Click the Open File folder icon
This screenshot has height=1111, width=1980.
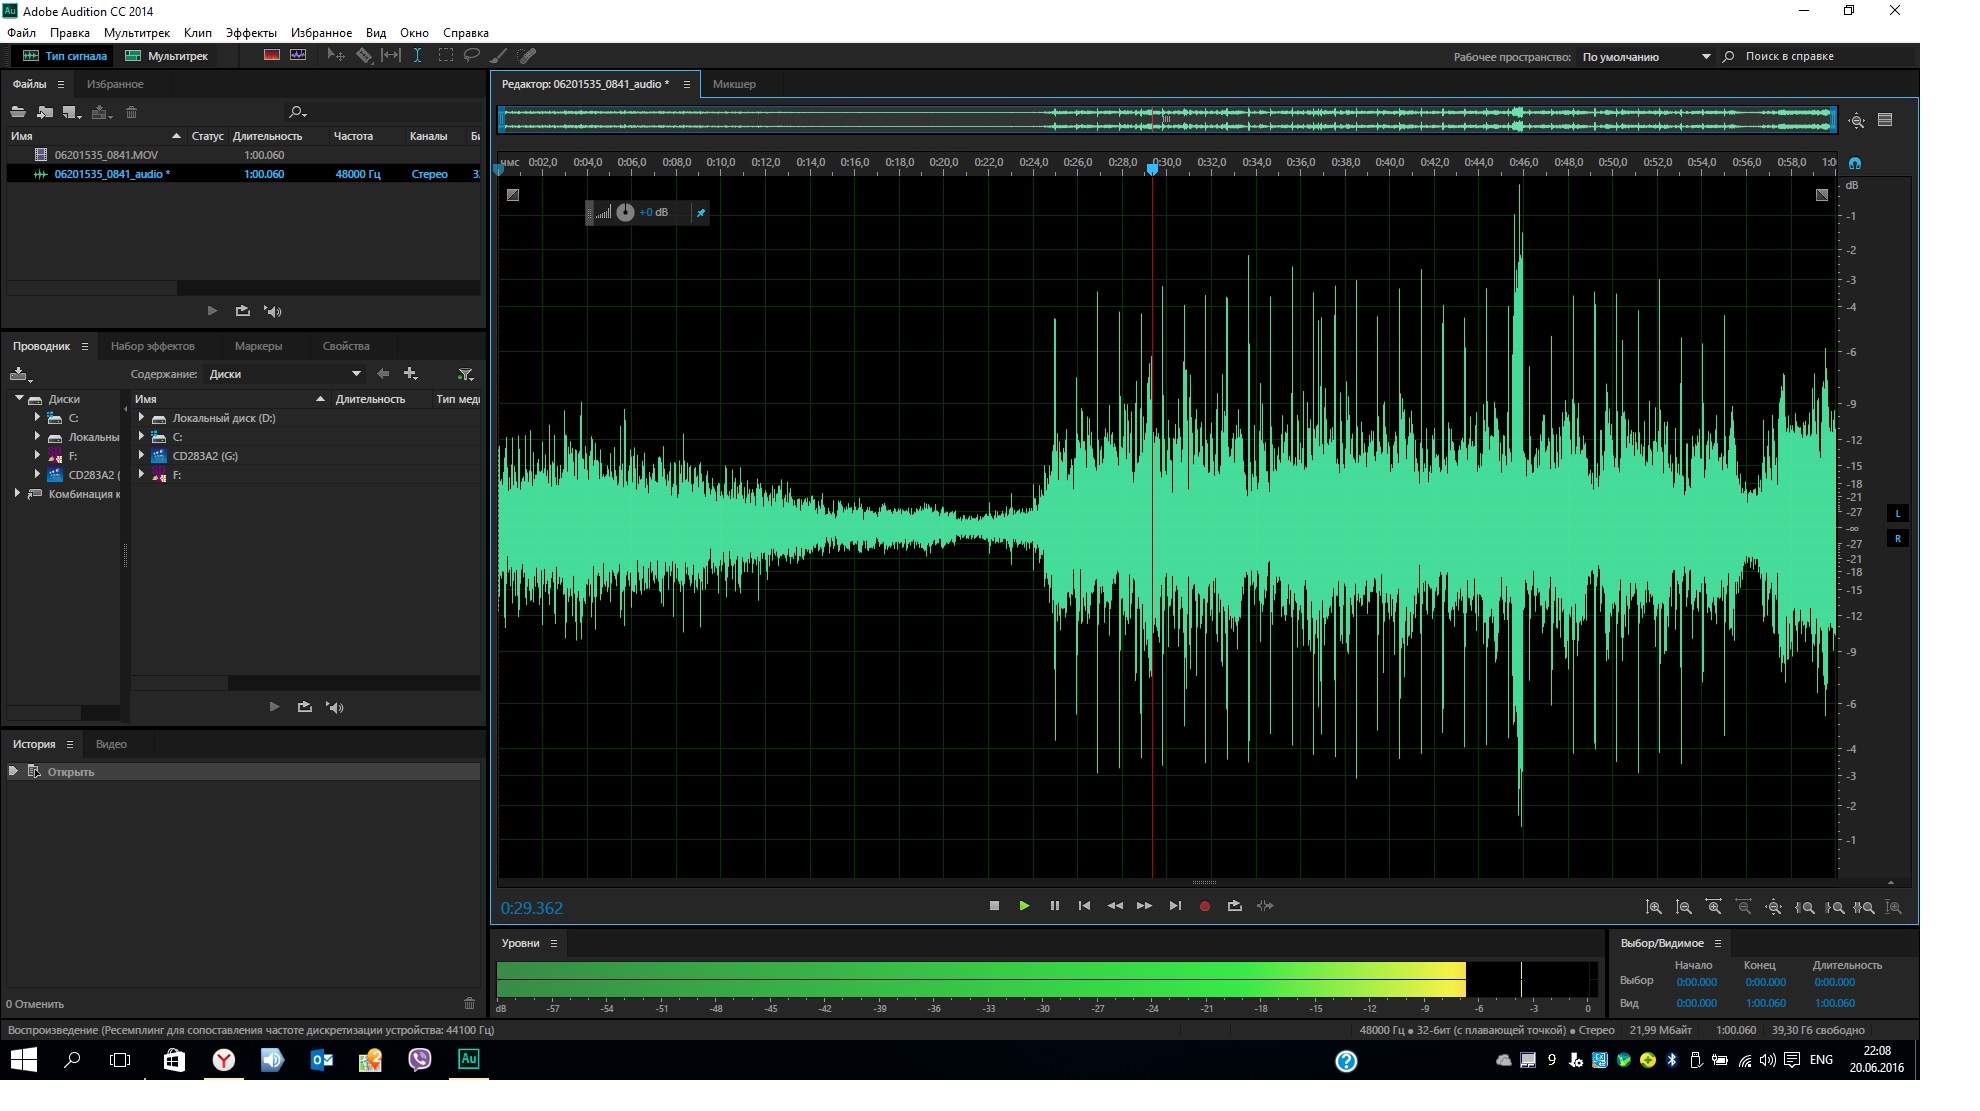(18, 112)
